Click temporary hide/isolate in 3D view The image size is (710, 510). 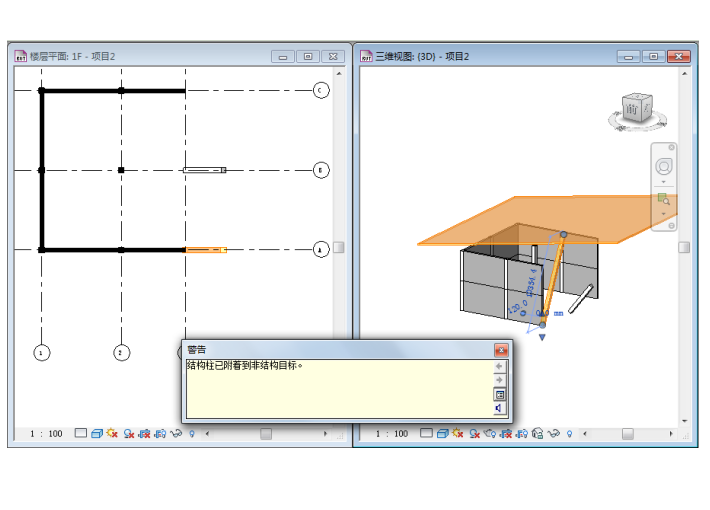[553, 434]
